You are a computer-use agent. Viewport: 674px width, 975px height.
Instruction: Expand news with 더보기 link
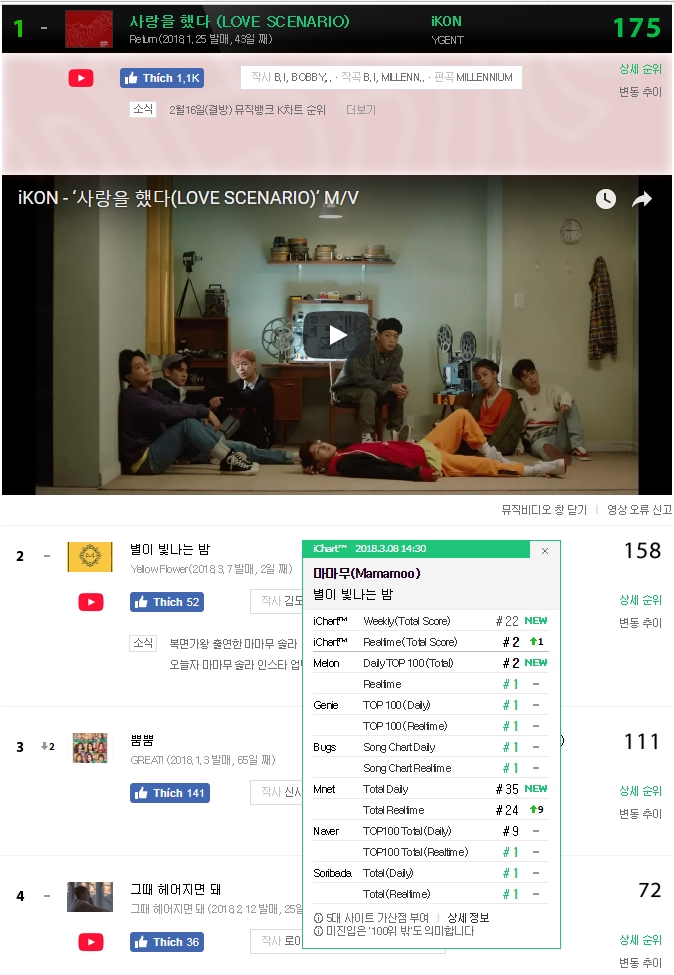coord(361,110)
